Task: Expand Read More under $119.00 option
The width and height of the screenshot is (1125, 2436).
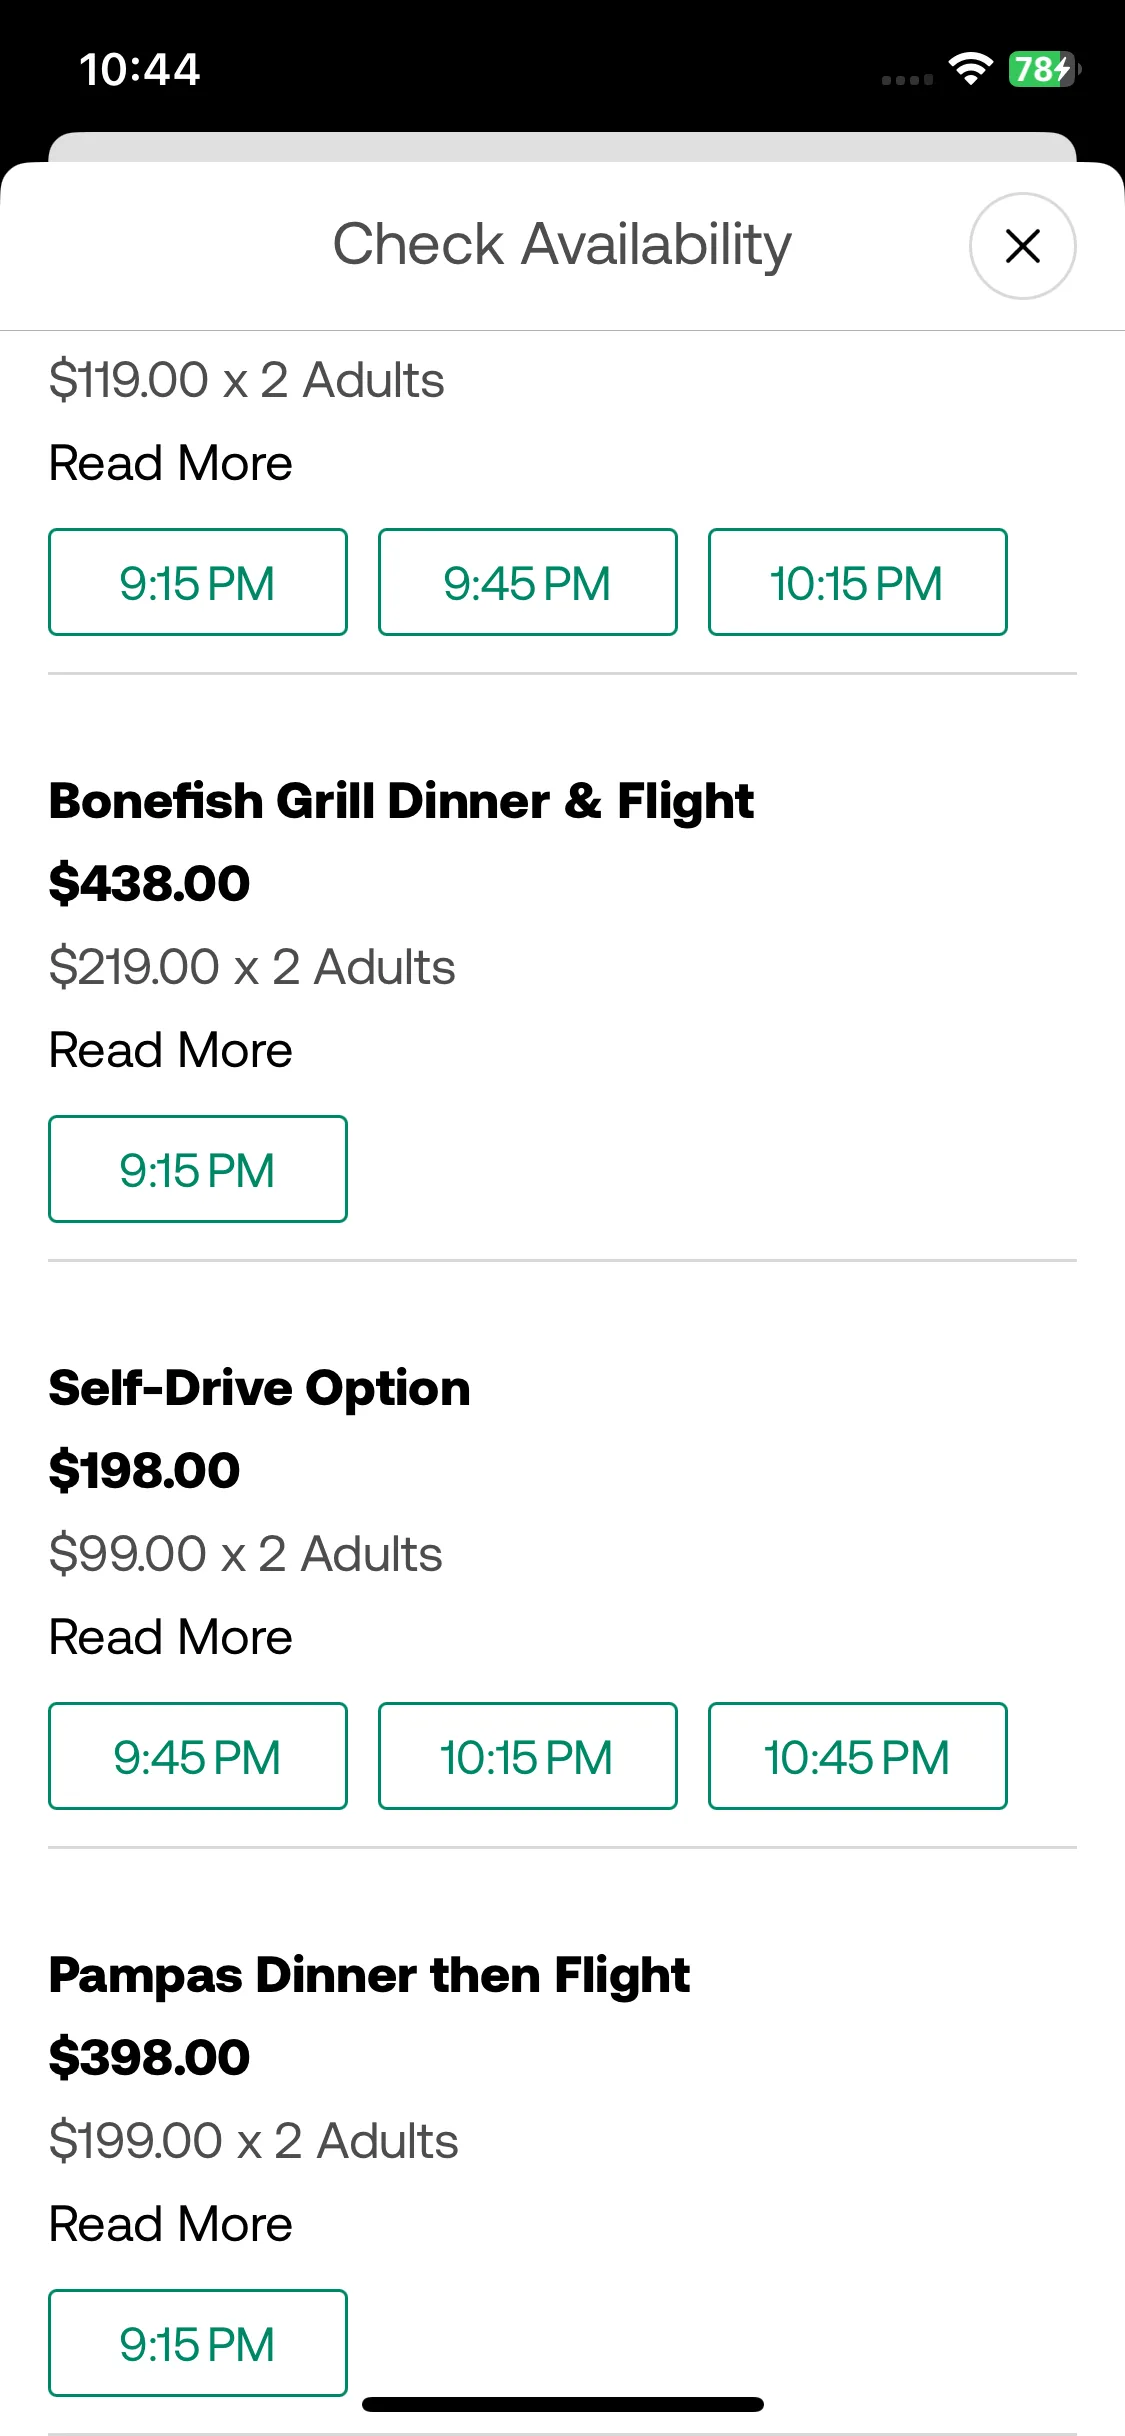Action: click(x=171, y=464)
